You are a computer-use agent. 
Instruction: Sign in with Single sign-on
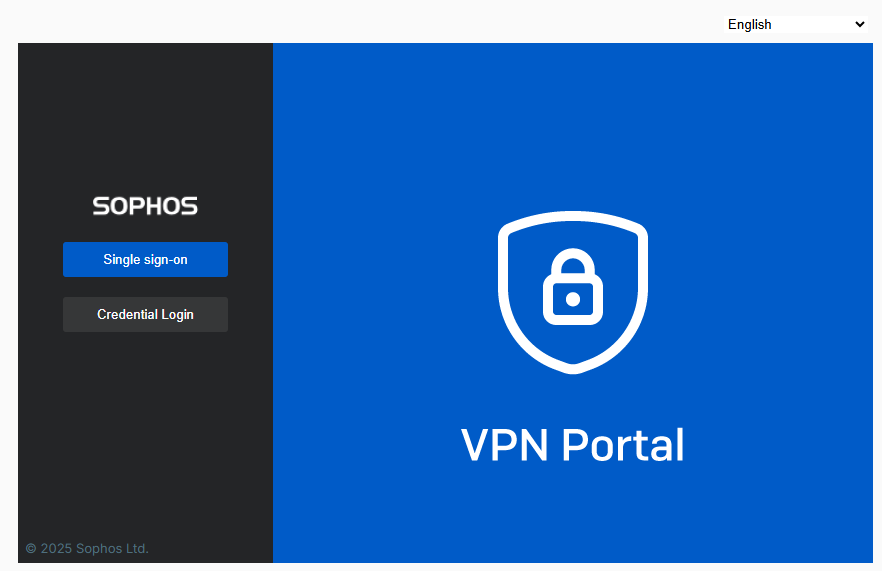[145, 259]
